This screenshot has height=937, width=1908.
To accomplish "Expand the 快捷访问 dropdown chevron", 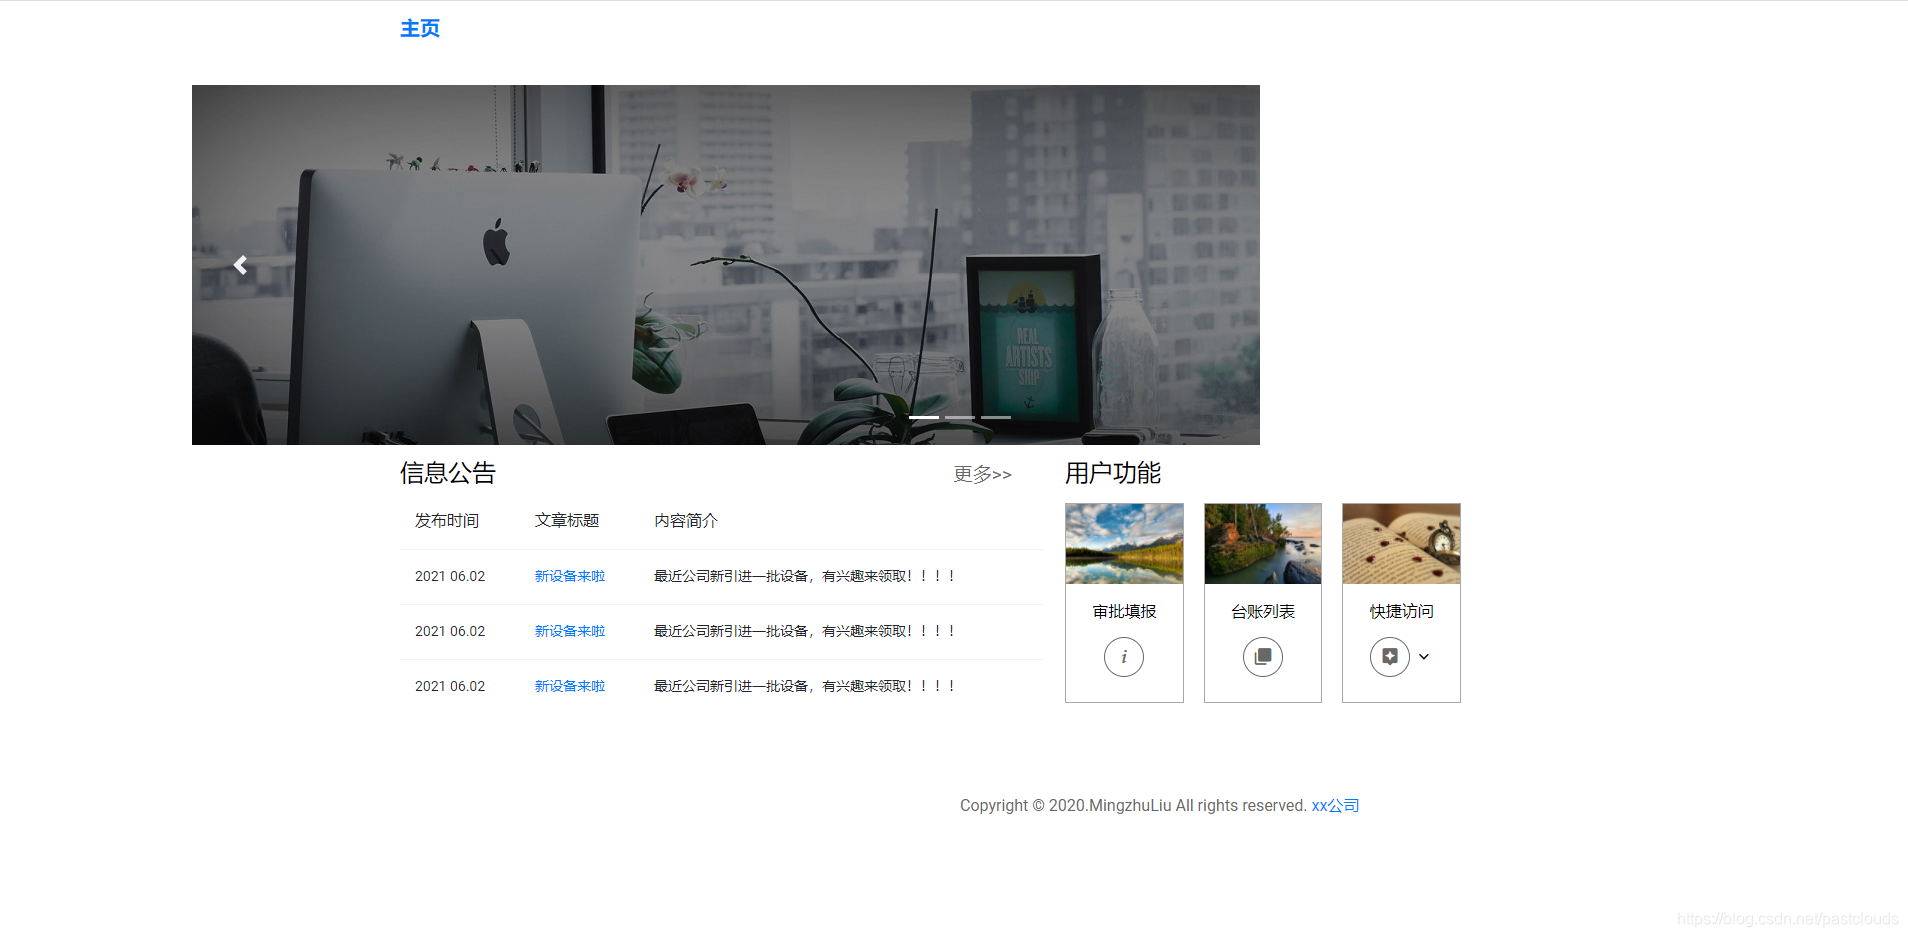I will tap(1424, 657).
